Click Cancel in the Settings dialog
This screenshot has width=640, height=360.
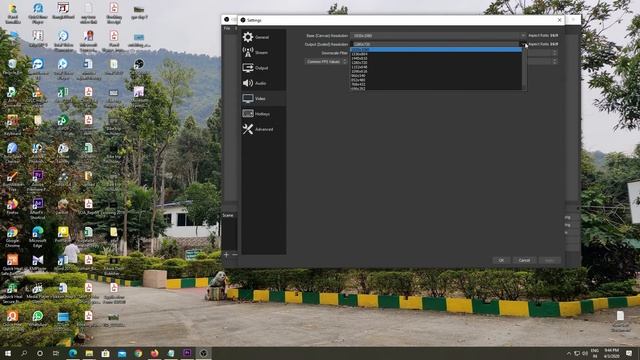(x=524, y=260)
